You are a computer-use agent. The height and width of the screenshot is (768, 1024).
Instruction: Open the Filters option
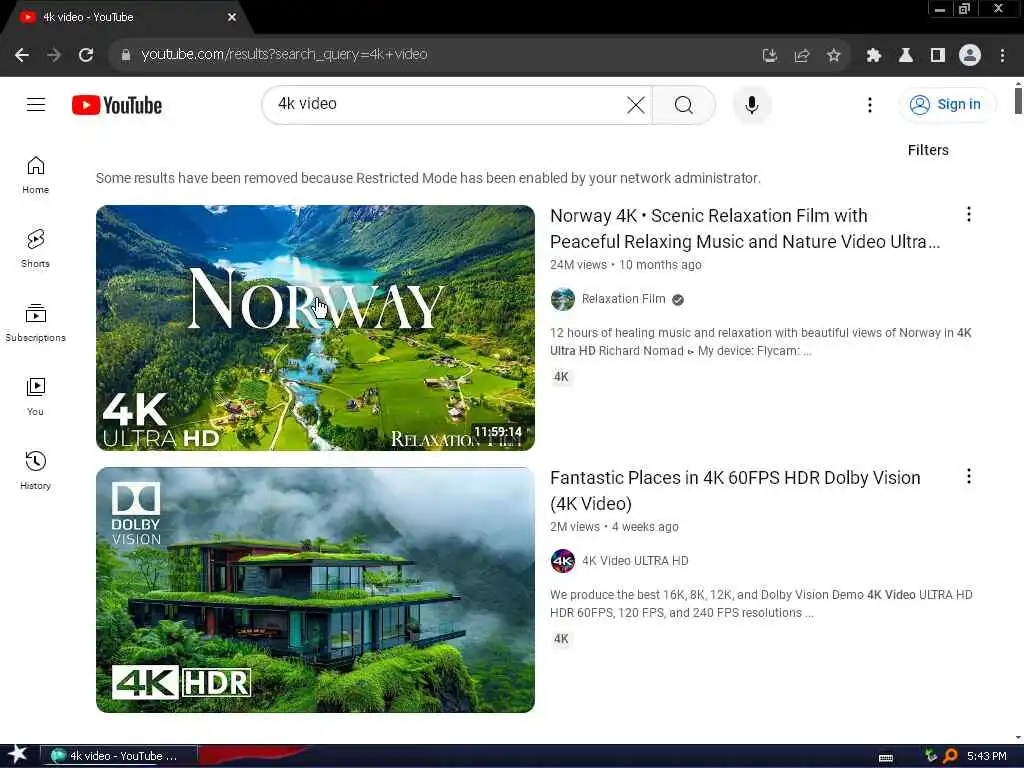pyautogui.click(x=928, y=150)
